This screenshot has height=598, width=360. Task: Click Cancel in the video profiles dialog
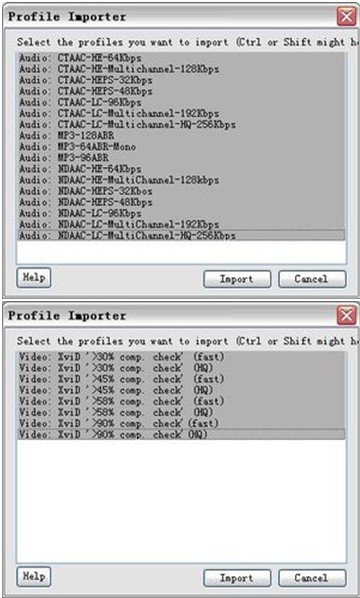312,578
